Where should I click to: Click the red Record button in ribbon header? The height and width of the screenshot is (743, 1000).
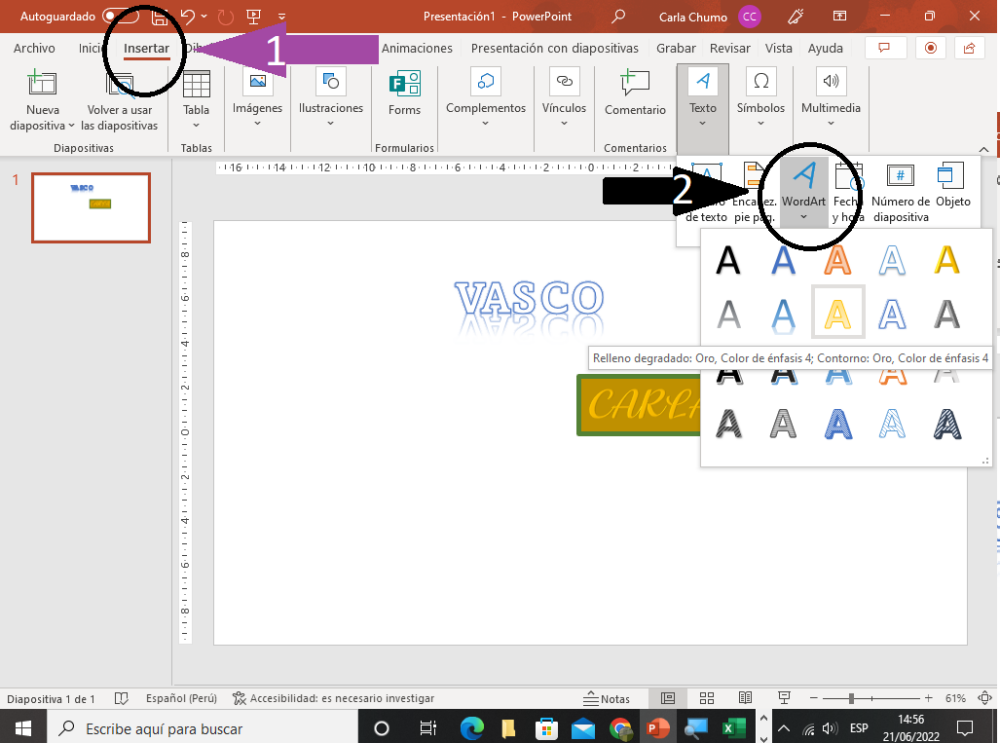pos(930,48)
